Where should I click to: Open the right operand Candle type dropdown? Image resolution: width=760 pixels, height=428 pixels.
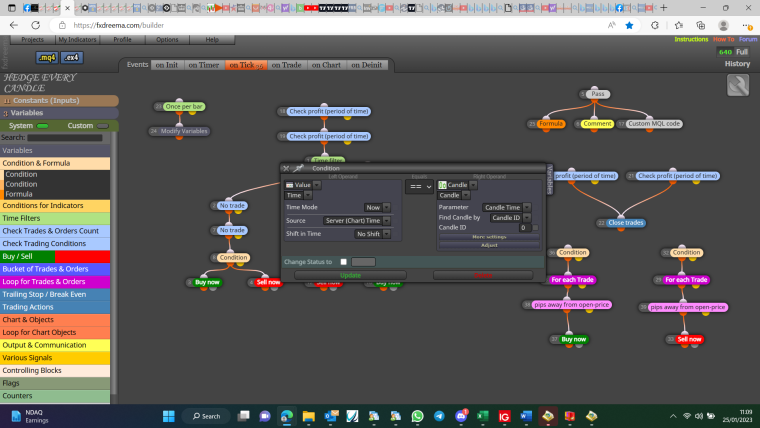click(x=473, y=185)
